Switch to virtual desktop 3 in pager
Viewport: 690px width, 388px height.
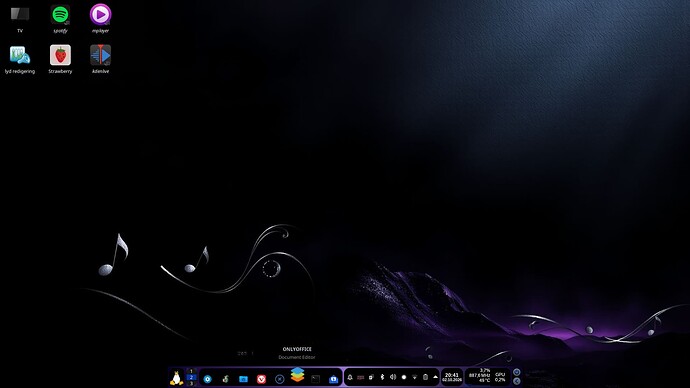(x=191, y=384)
